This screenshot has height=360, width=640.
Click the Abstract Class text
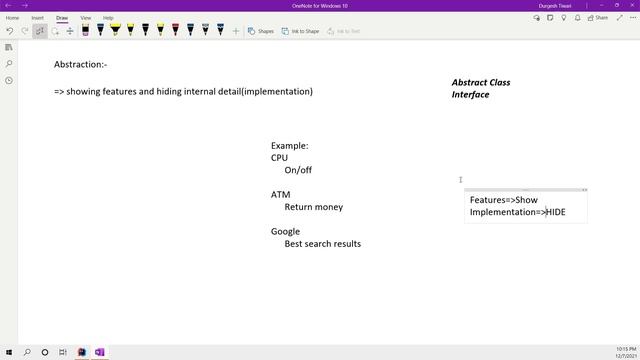click(481, 82)
